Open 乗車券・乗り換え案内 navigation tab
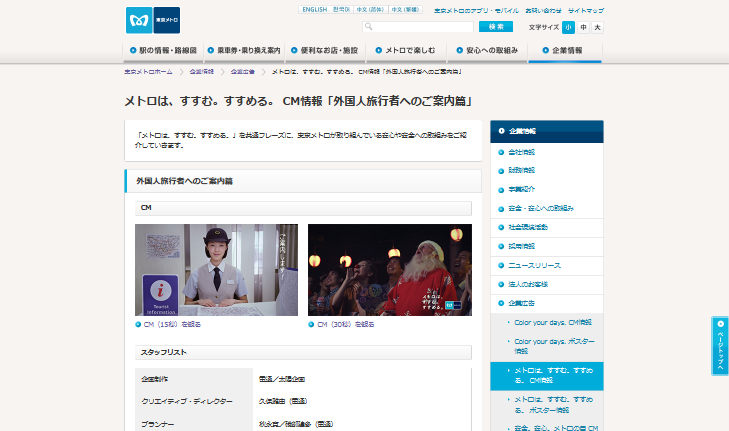This screenshot has height=431, width=729. point(244,51)
